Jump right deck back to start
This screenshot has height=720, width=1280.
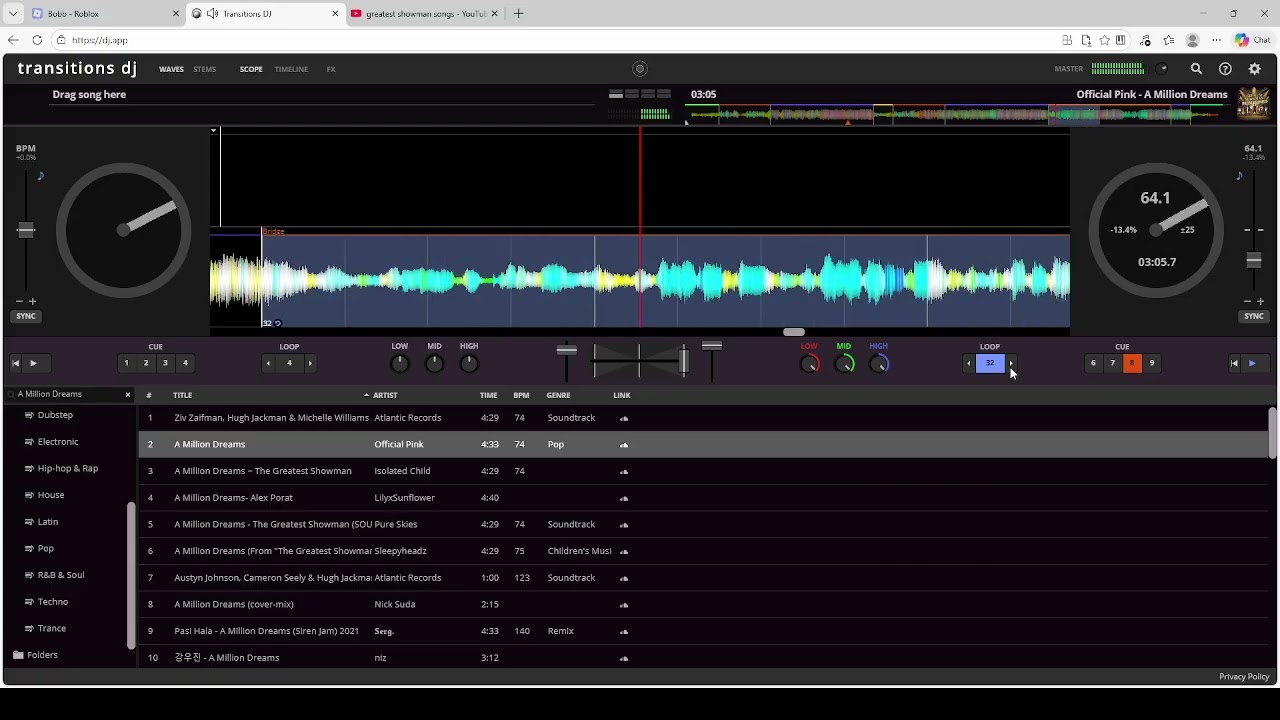pos(1234,363)
